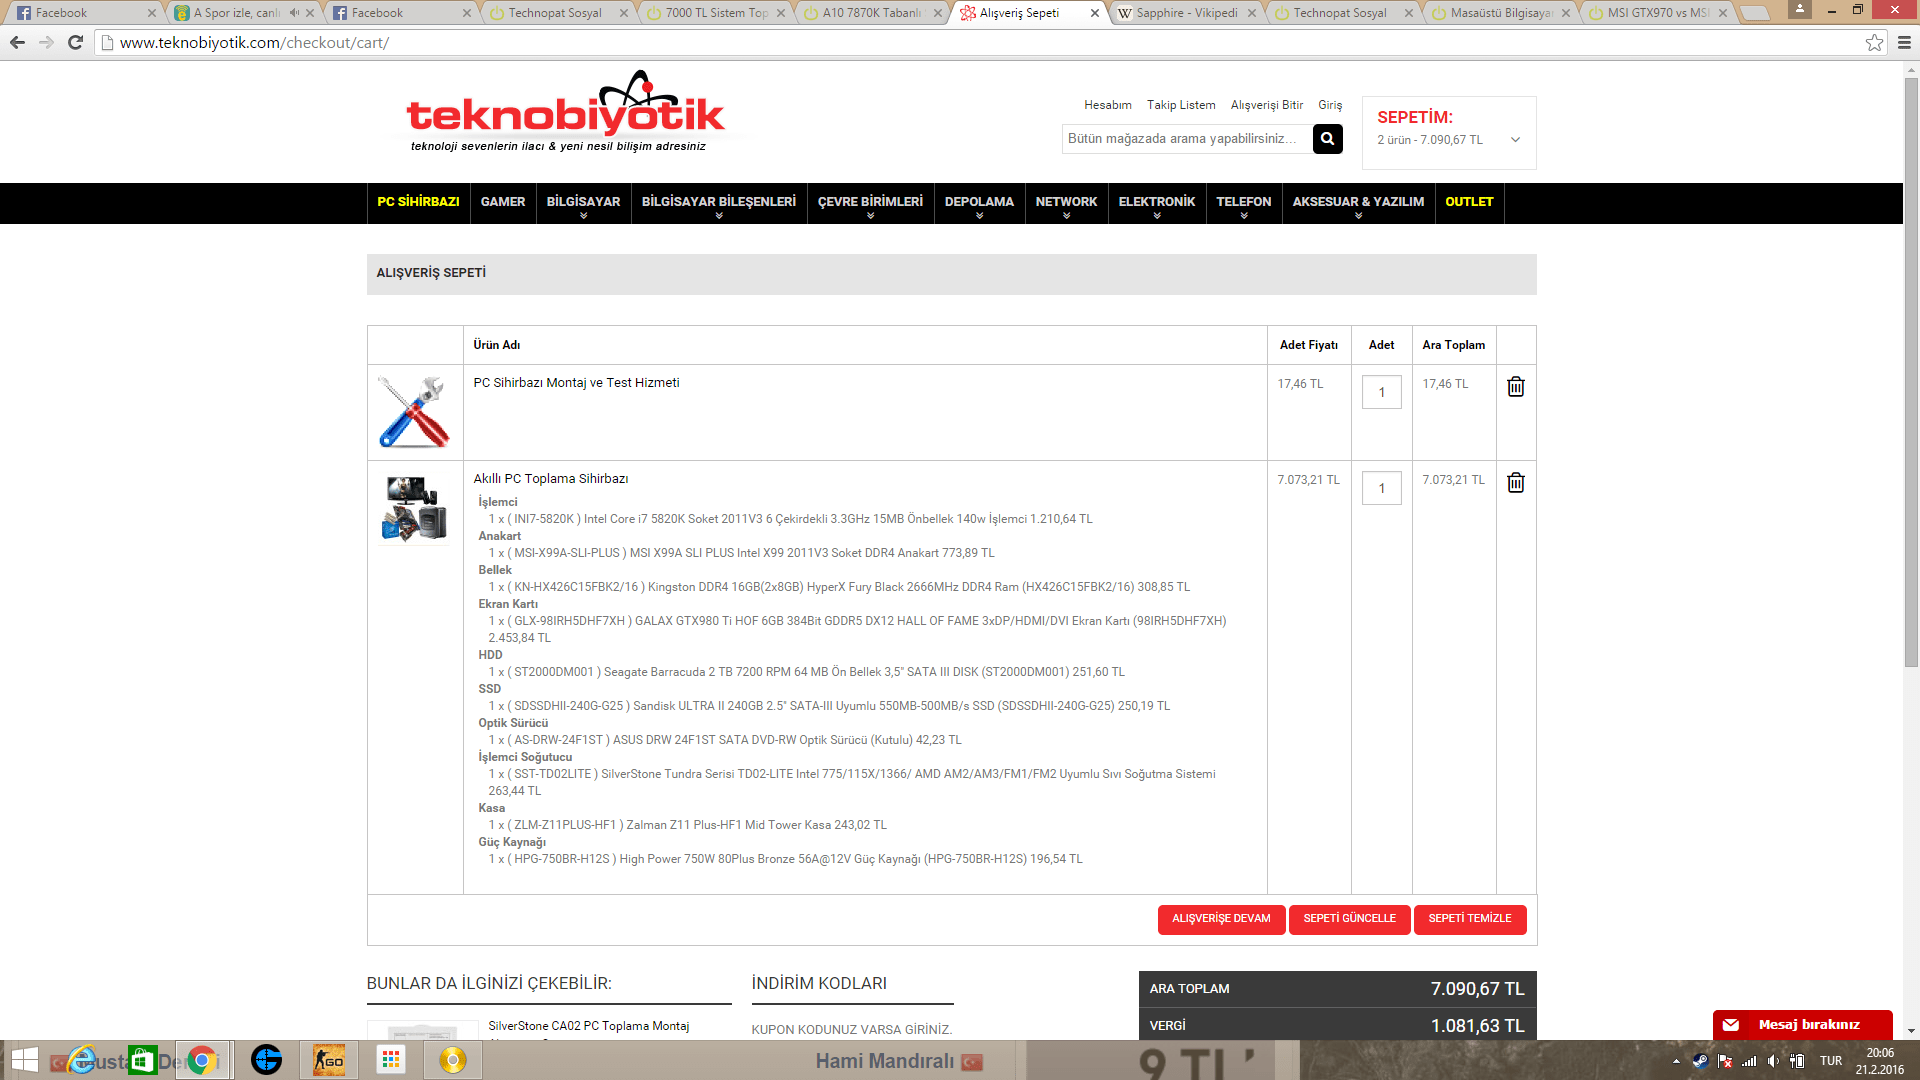The image size is (1920, 1080).
Task: Open SilverStone CA02 PC Toplama Montaj link
Action: click(589, 1026)
